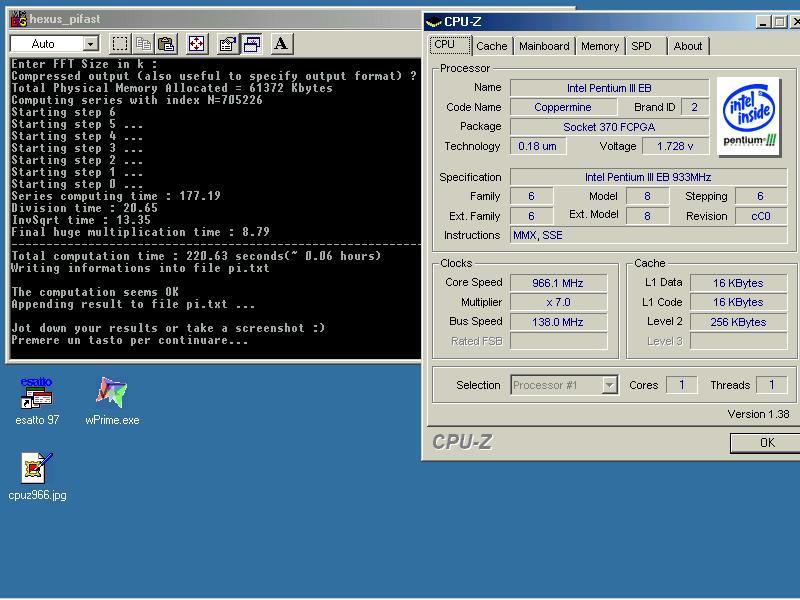Switch to the CPU tab
The width and height of the screenshot is (800, 600).
coord(449,45)
